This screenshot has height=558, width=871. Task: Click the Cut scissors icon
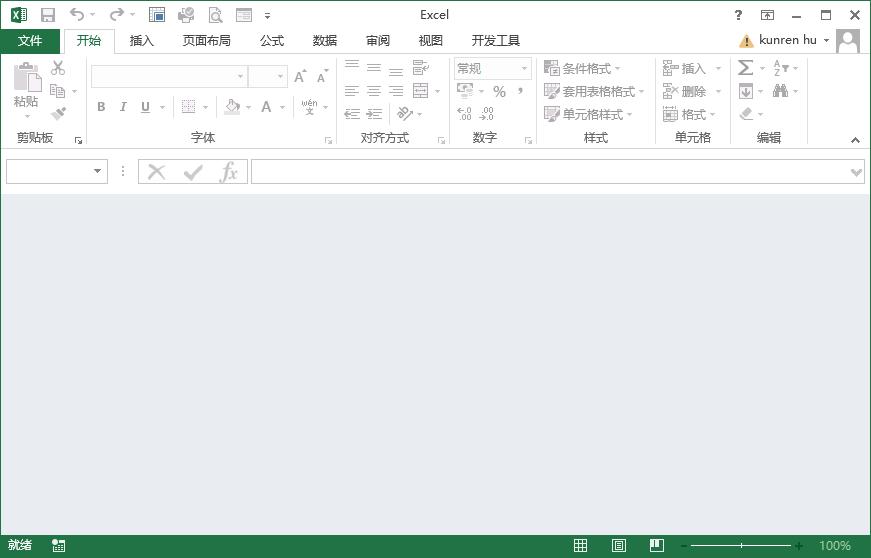[58, 68]
